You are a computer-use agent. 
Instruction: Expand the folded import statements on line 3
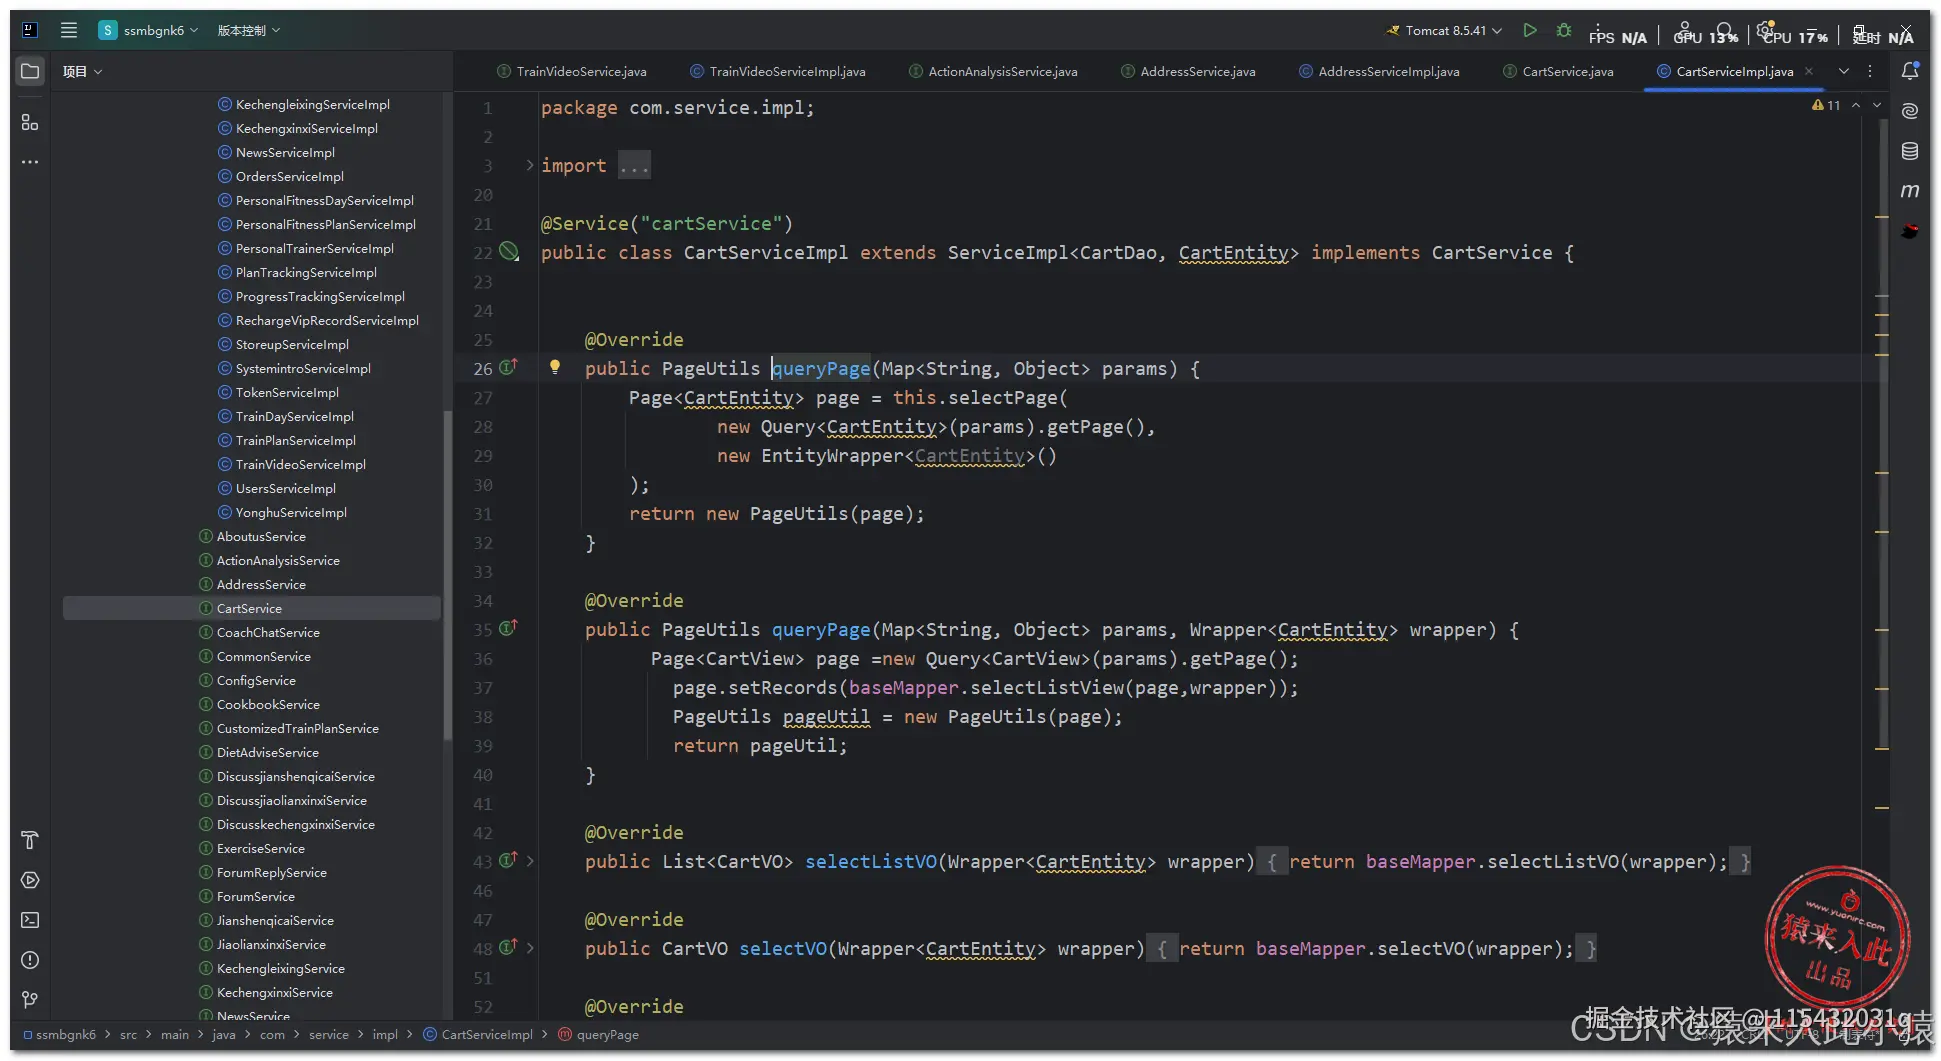529,165
